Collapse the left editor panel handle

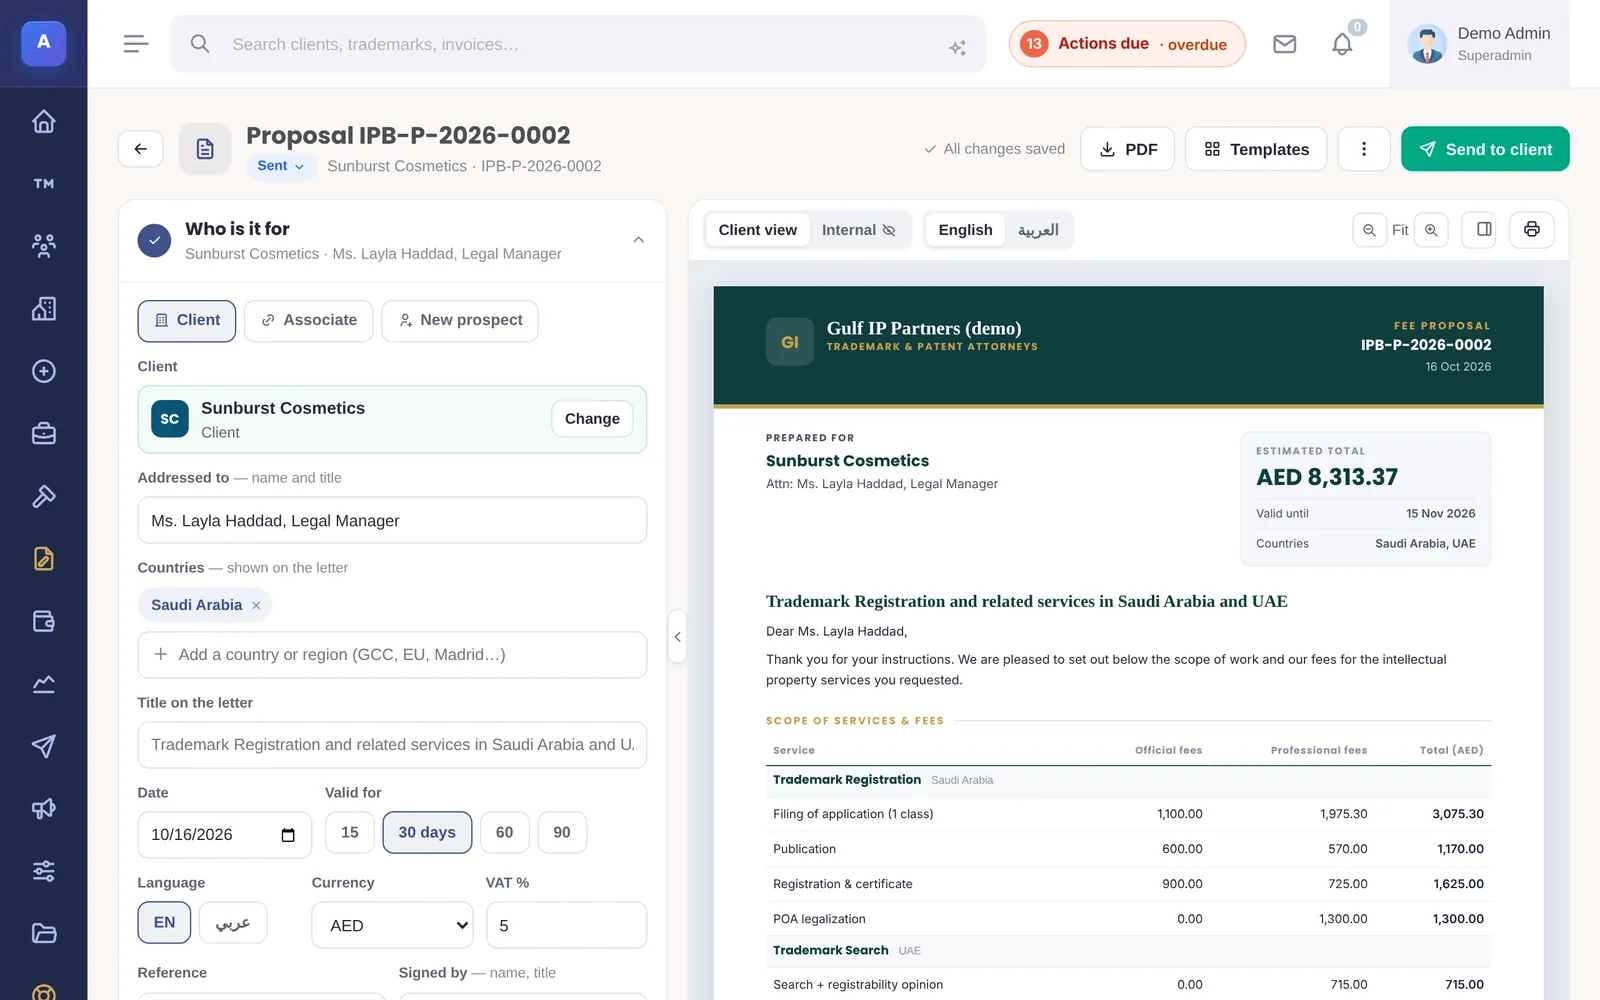(677, 637)
